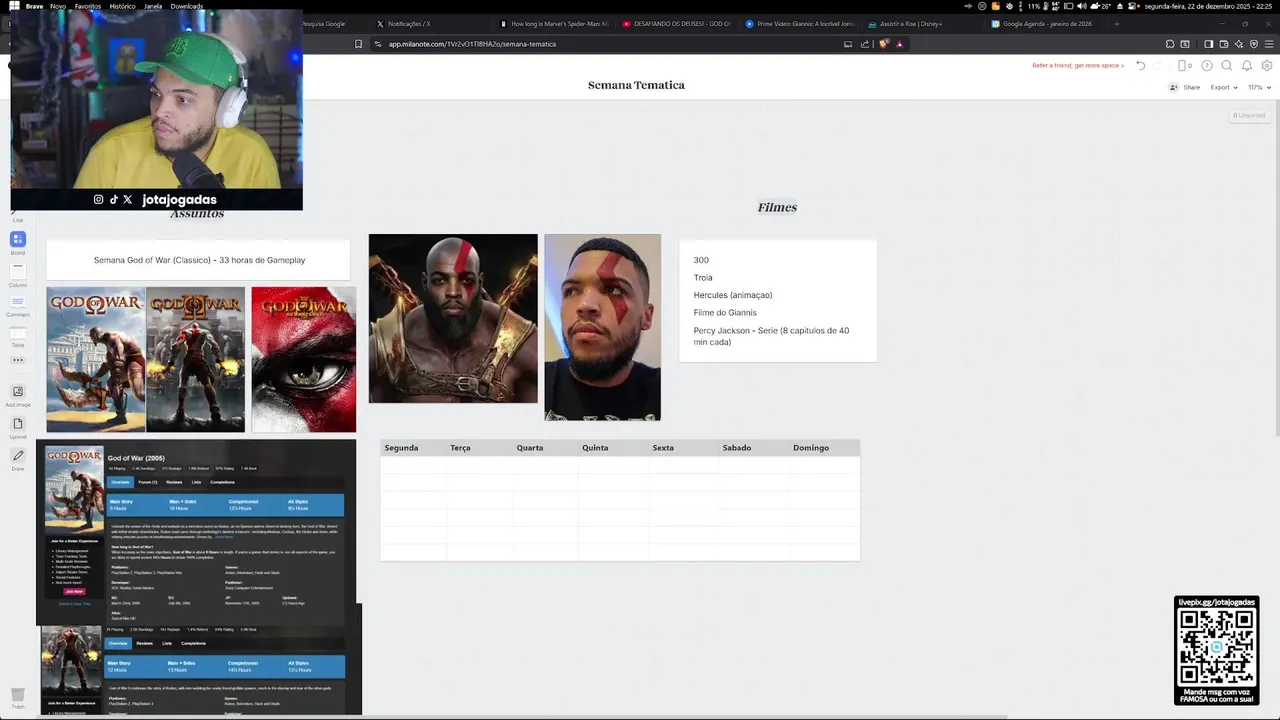Click the share page icon in address bar
The height and width of the screenshot is (720, 1280).
865,44
